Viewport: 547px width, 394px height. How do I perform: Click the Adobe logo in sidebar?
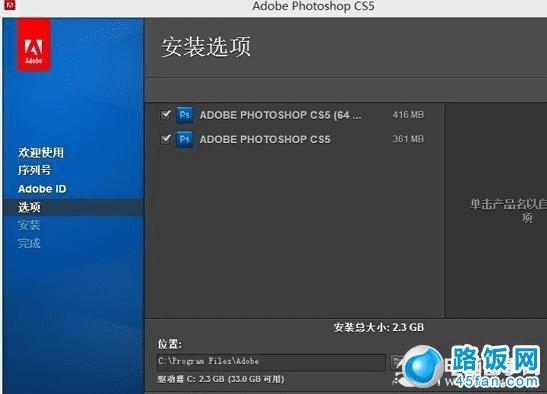[34, 44]
